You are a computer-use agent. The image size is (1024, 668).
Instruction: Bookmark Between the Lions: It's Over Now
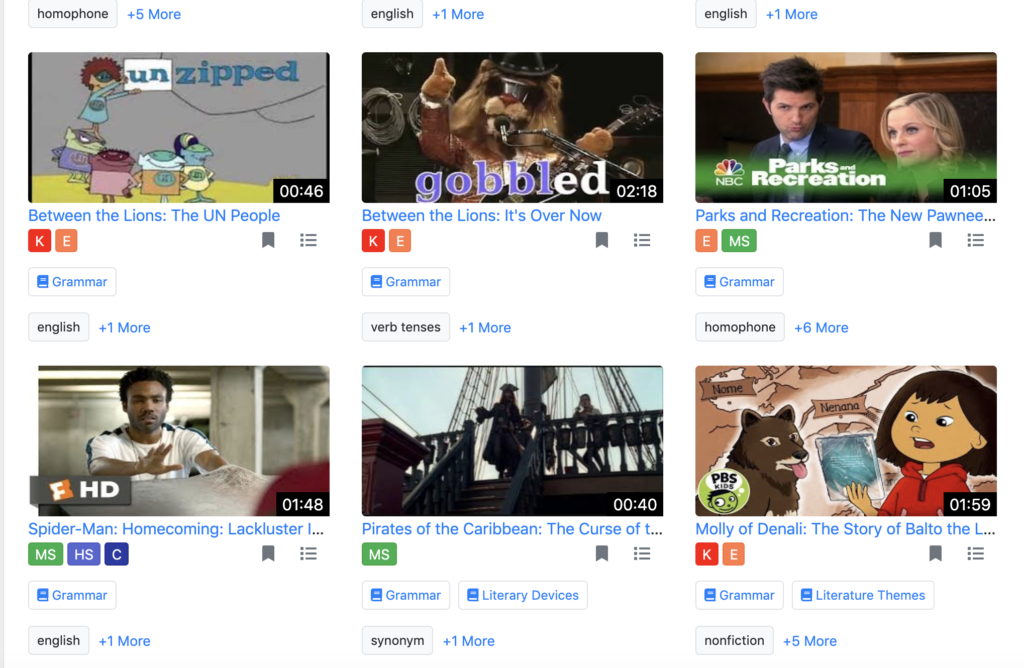click(x=601, y=240)
